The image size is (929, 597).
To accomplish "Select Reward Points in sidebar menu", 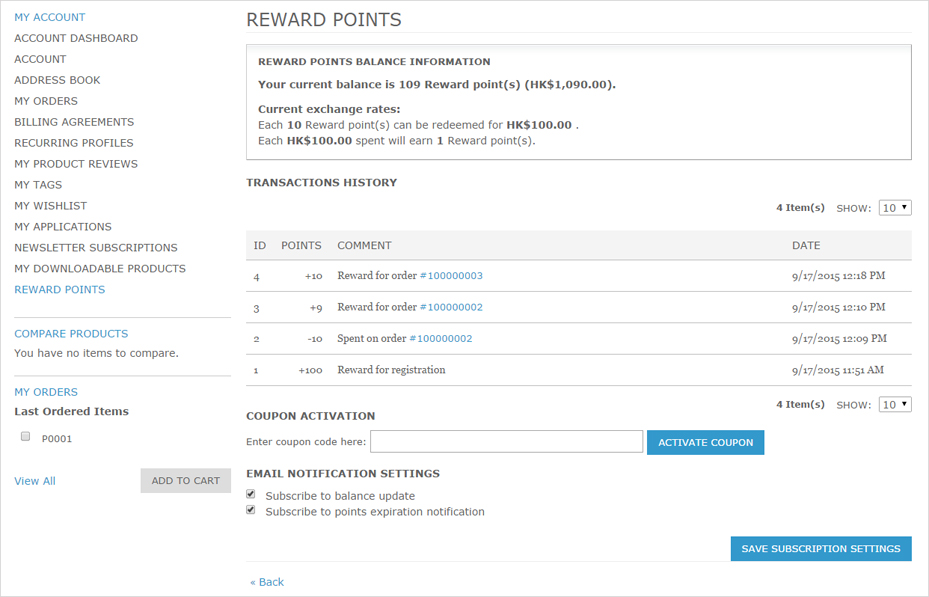I will coord(59,290).
